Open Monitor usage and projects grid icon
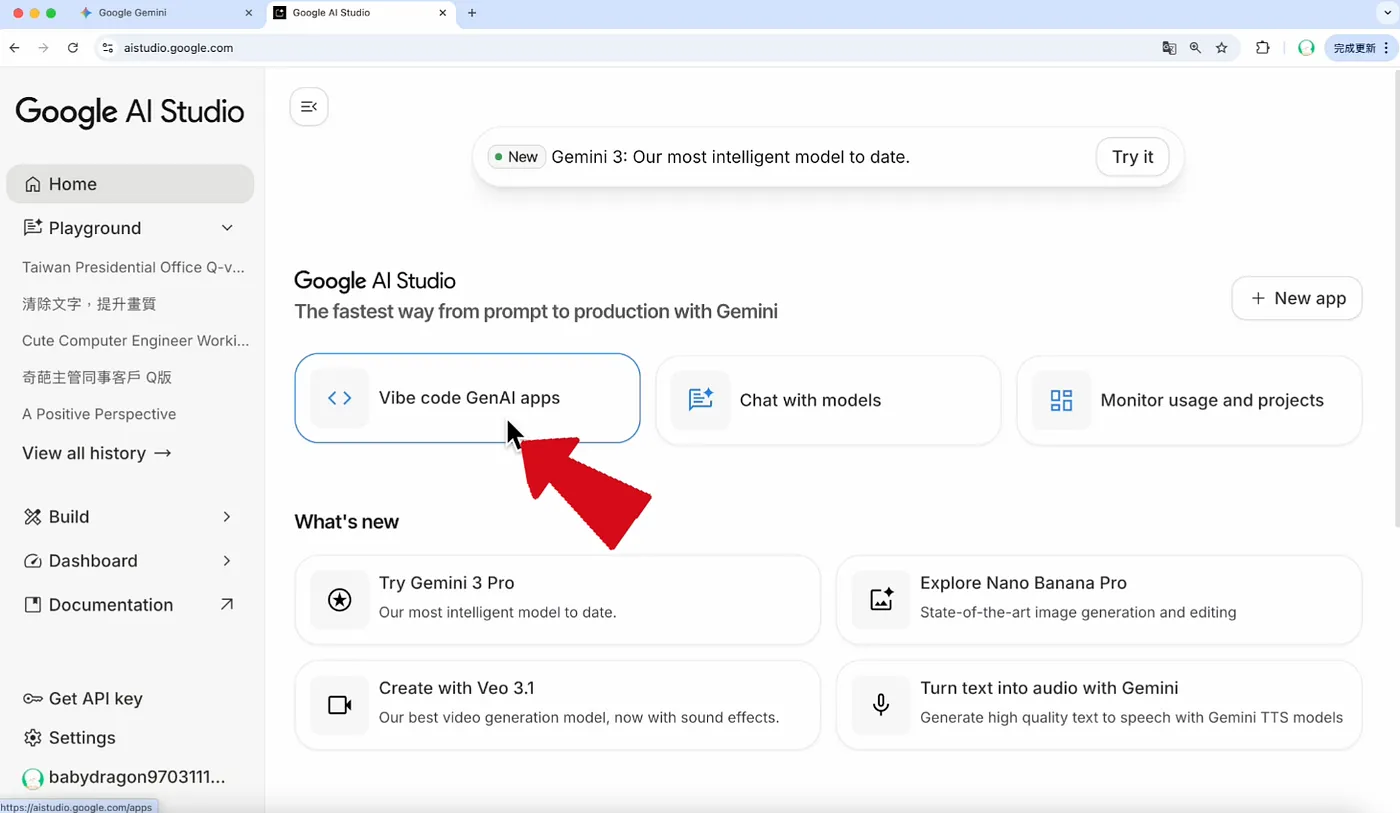 (x=1061, y=400)
